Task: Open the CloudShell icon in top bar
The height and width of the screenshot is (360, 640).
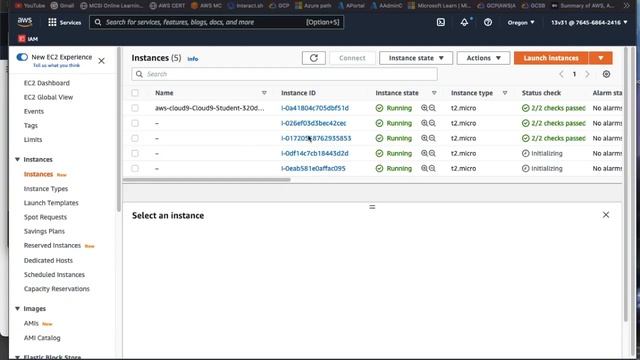Action: (x=441, y=22)
